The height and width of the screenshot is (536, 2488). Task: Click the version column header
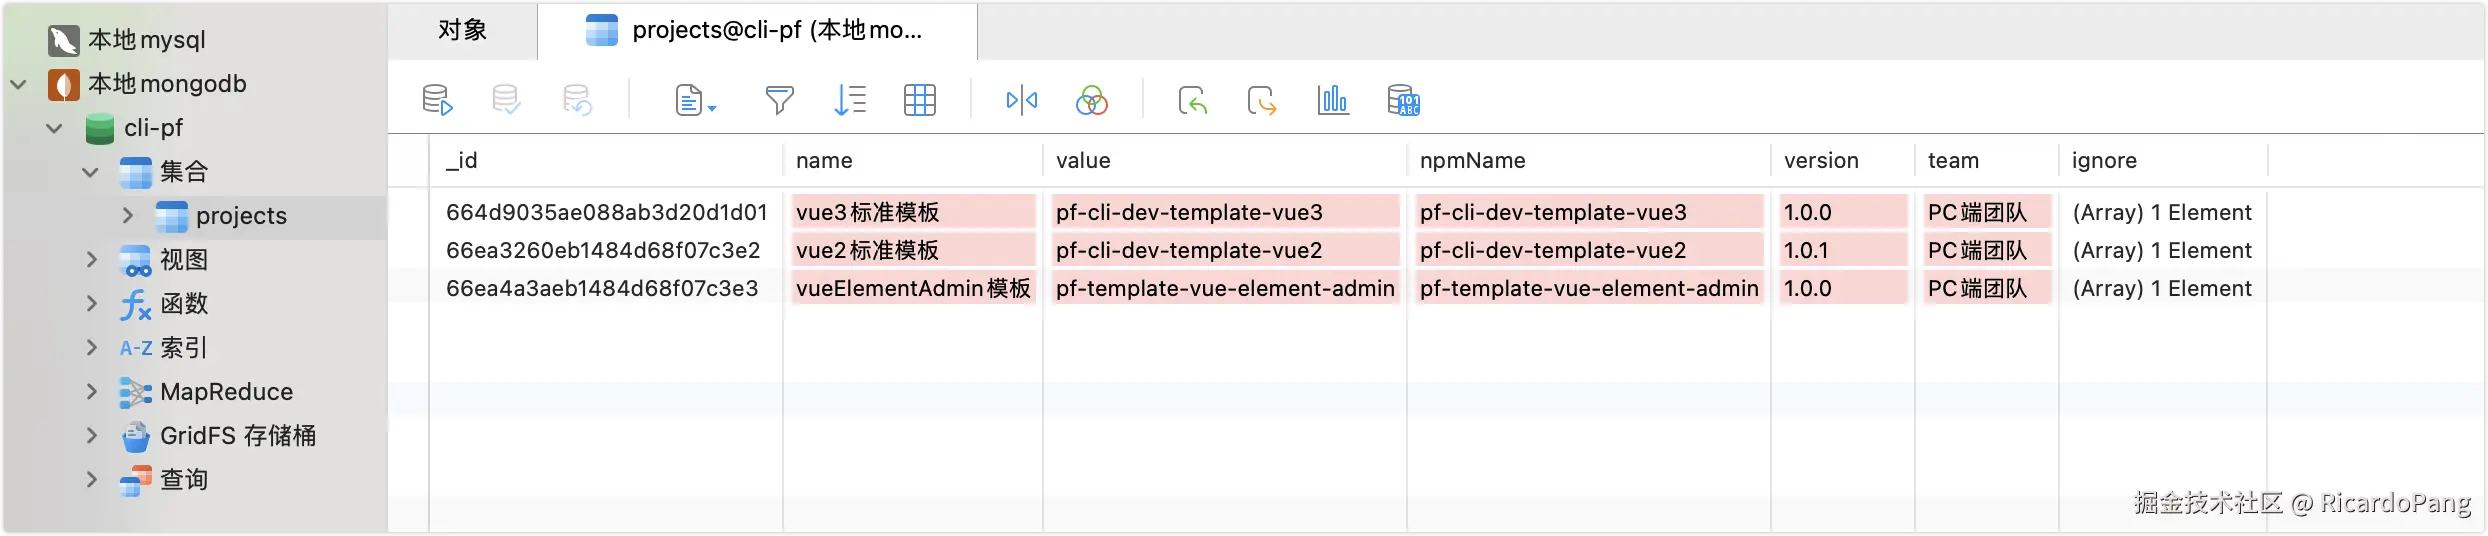coord(1820,161)
